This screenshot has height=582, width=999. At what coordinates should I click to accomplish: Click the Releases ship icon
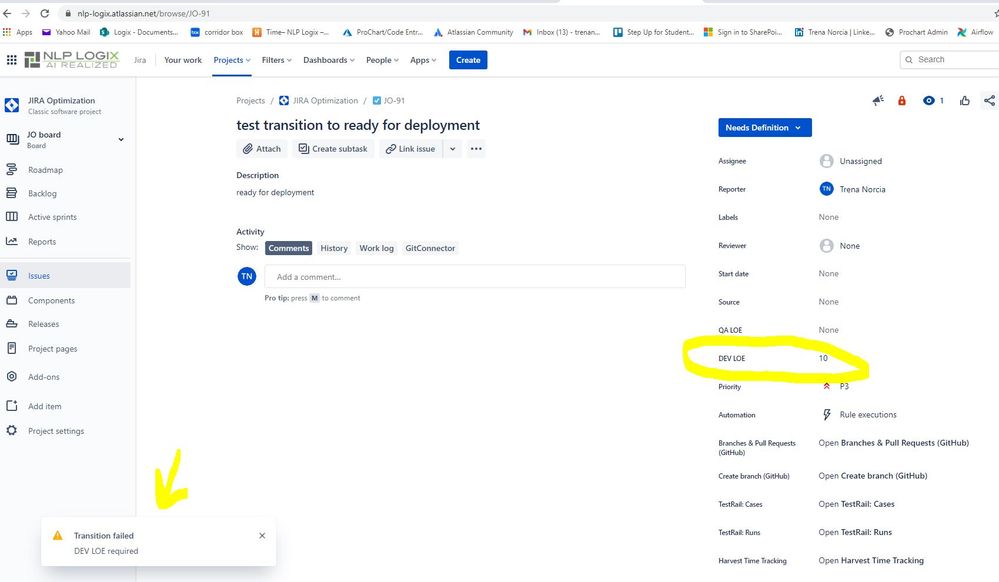11,324
